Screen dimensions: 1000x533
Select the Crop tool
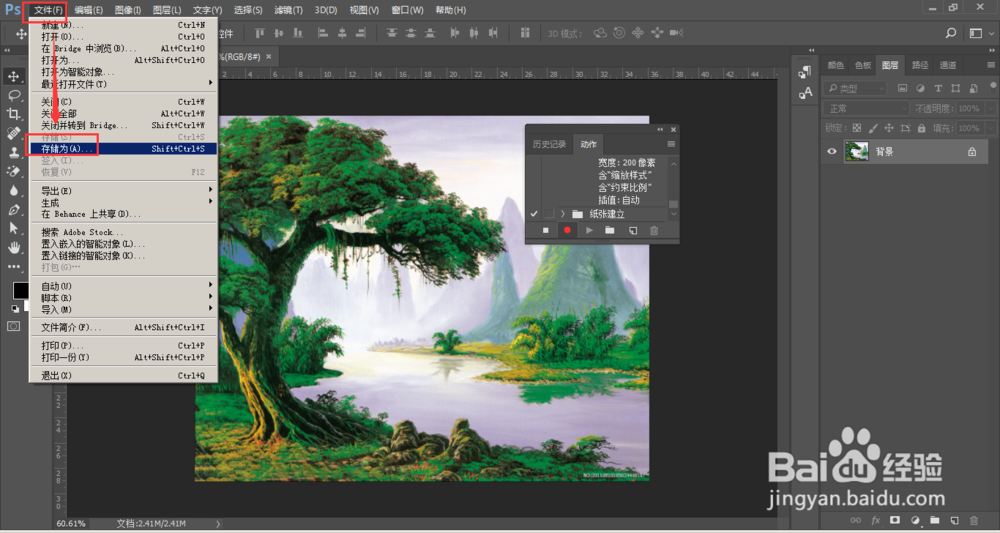pos(13,114)
